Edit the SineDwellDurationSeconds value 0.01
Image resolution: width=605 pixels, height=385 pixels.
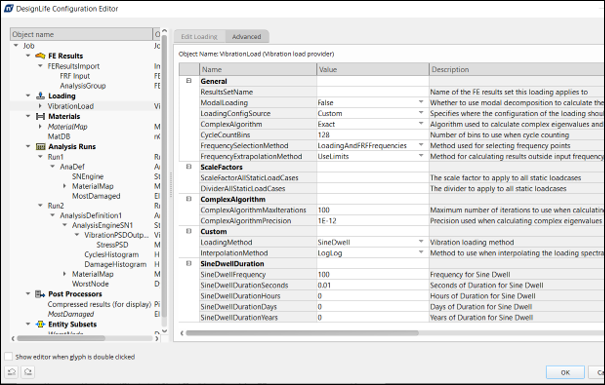[373, 285]
